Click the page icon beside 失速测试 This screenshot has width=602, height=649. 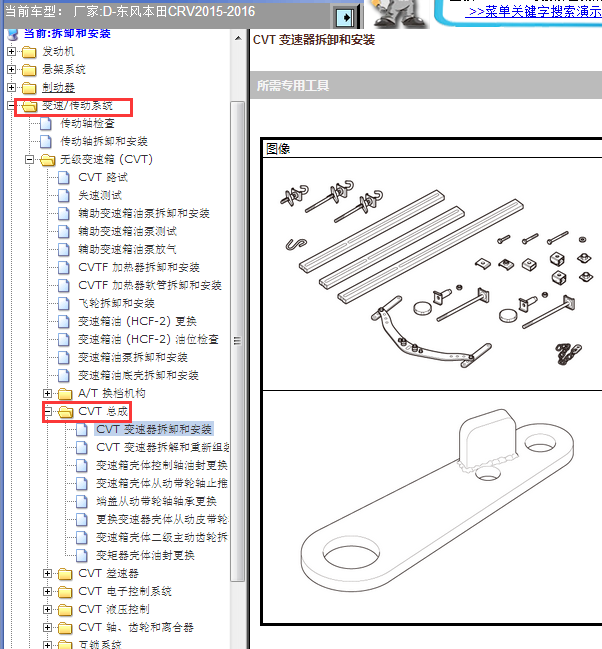64,195
